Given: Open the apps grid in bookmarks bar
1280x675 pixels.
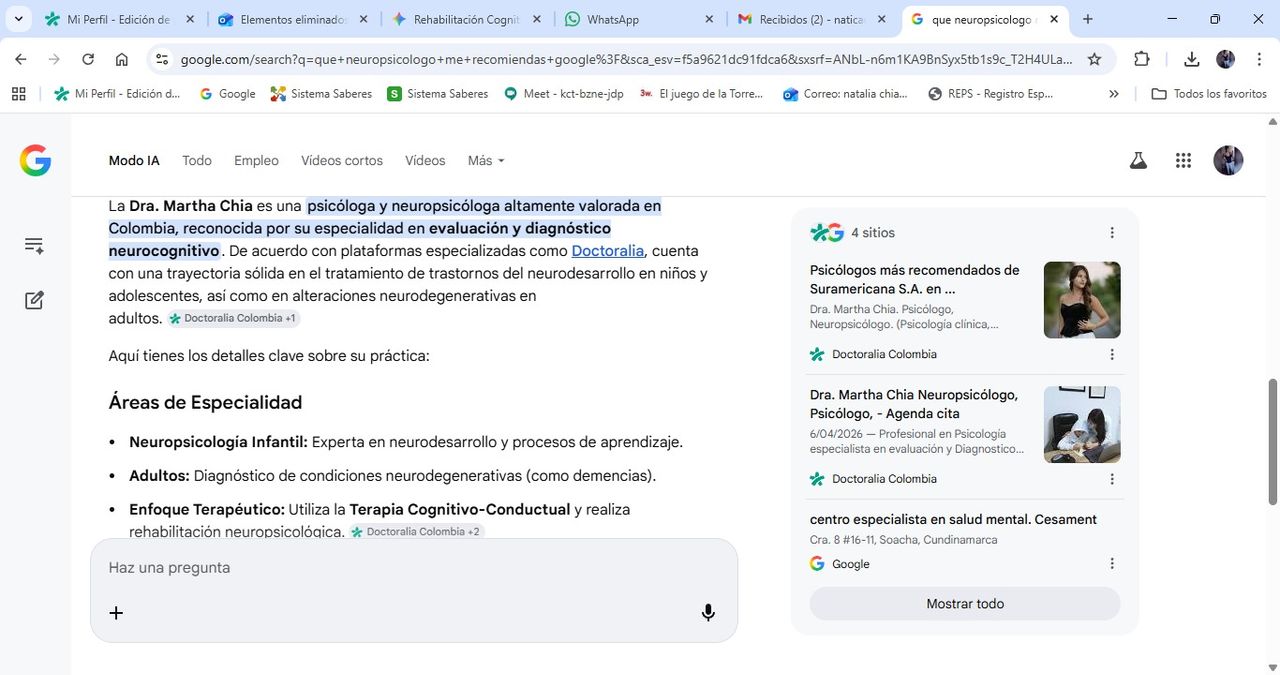Looking at the screenshot, I should pos(18,94).
